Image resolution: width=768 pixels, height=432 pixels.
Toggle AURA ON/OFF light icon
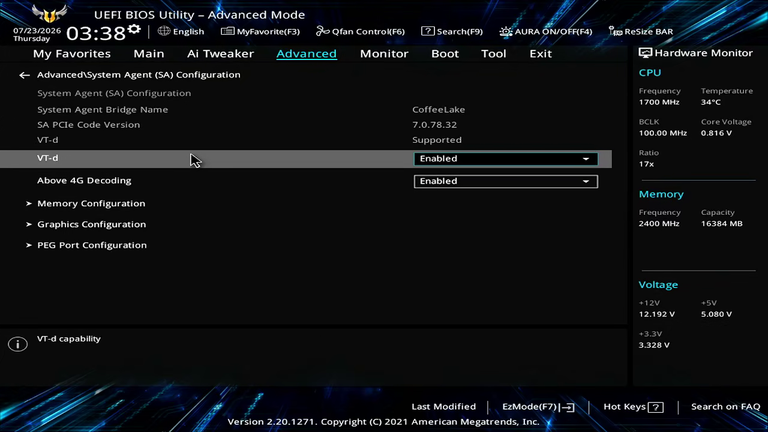pos(505,31)
